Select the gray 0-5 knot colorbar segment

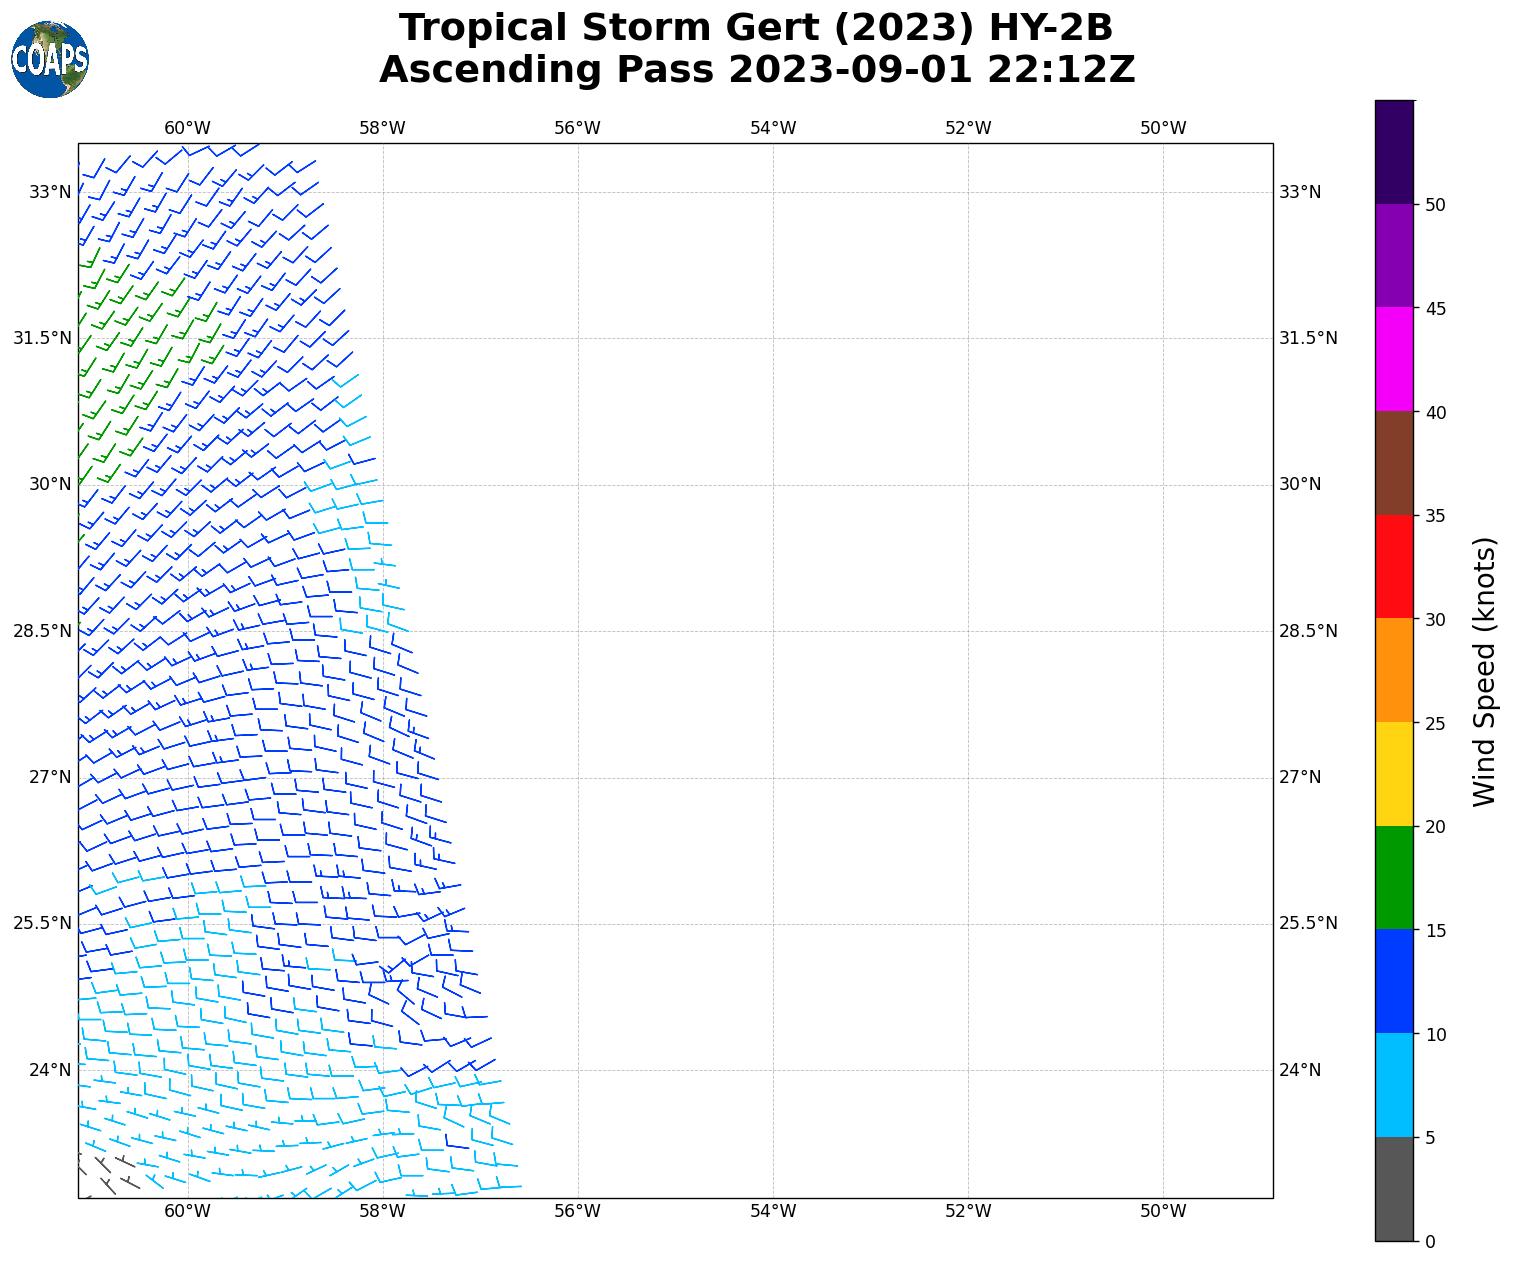coord(1394,1188)
